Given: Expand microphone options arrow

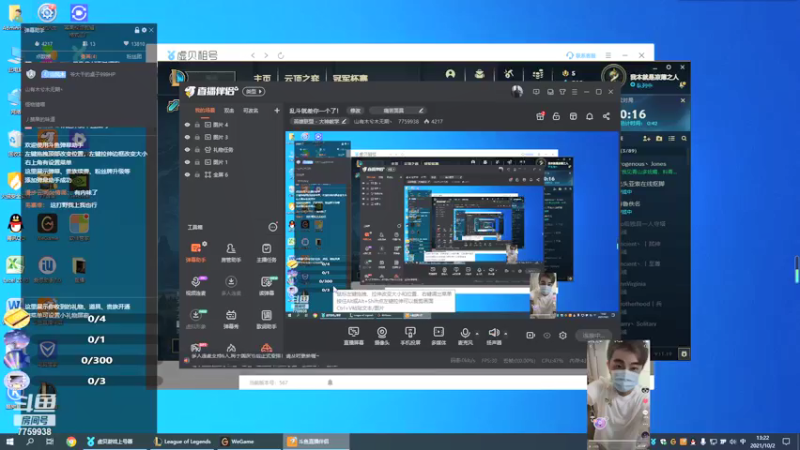Looking at the screenshot, I should 477,334.
